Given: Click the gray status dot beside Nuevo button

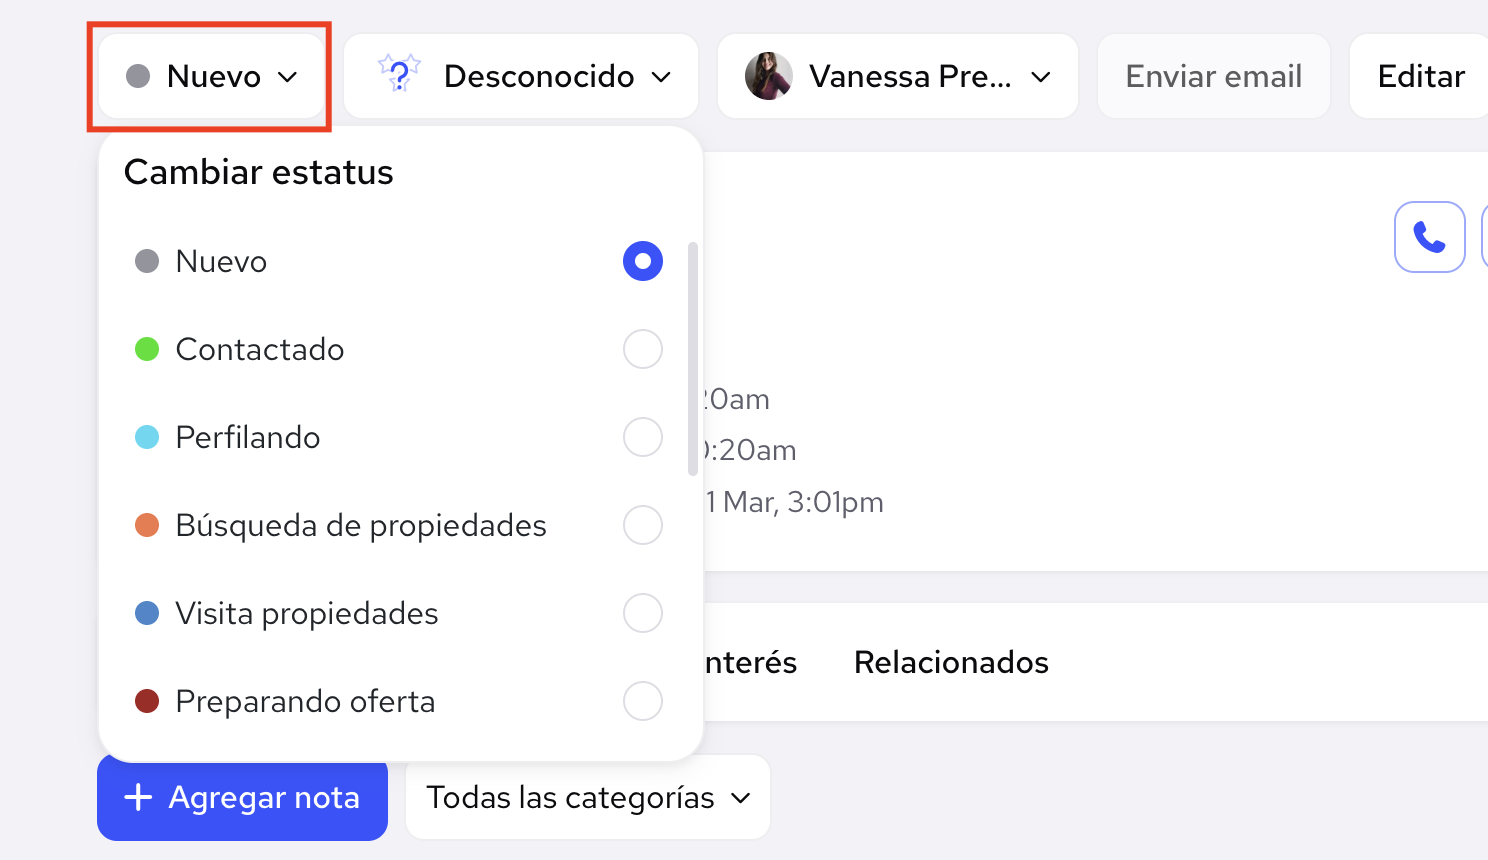Looking at the screenshot, I should tap(138, 76).
